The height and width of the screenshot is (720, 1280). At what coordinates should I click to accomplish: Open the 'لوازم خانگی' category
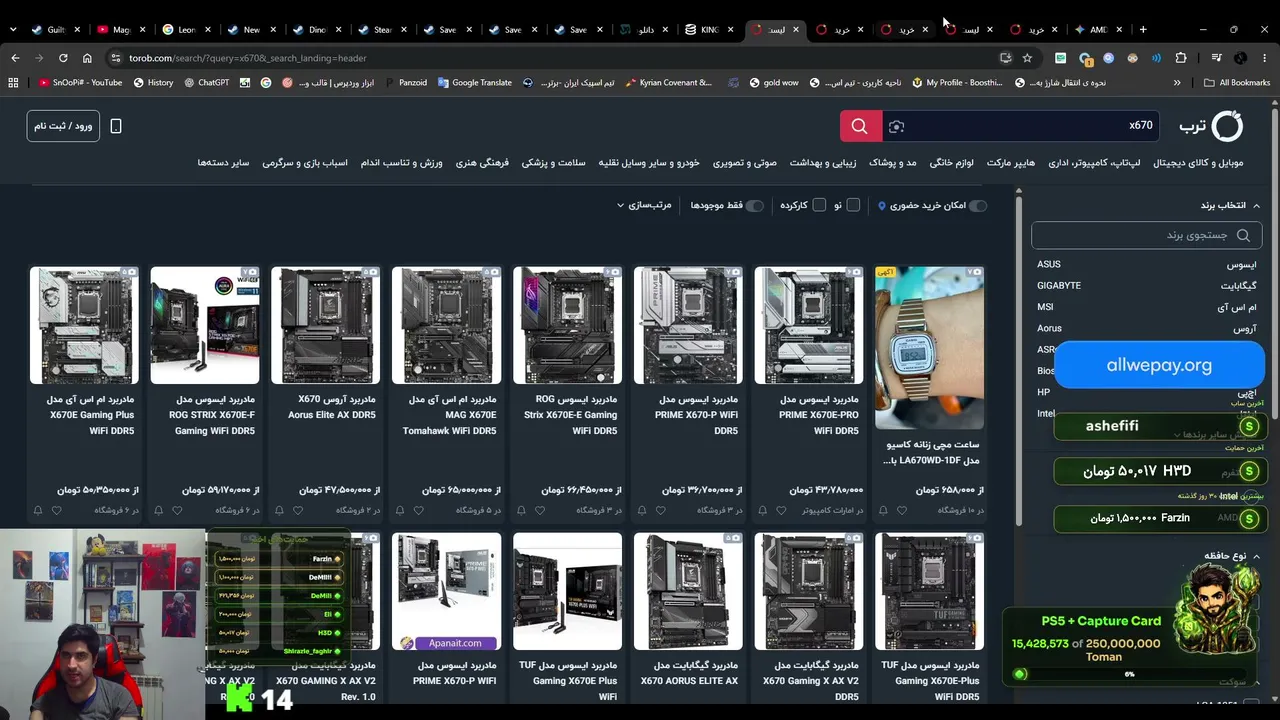tap(952, 162)
